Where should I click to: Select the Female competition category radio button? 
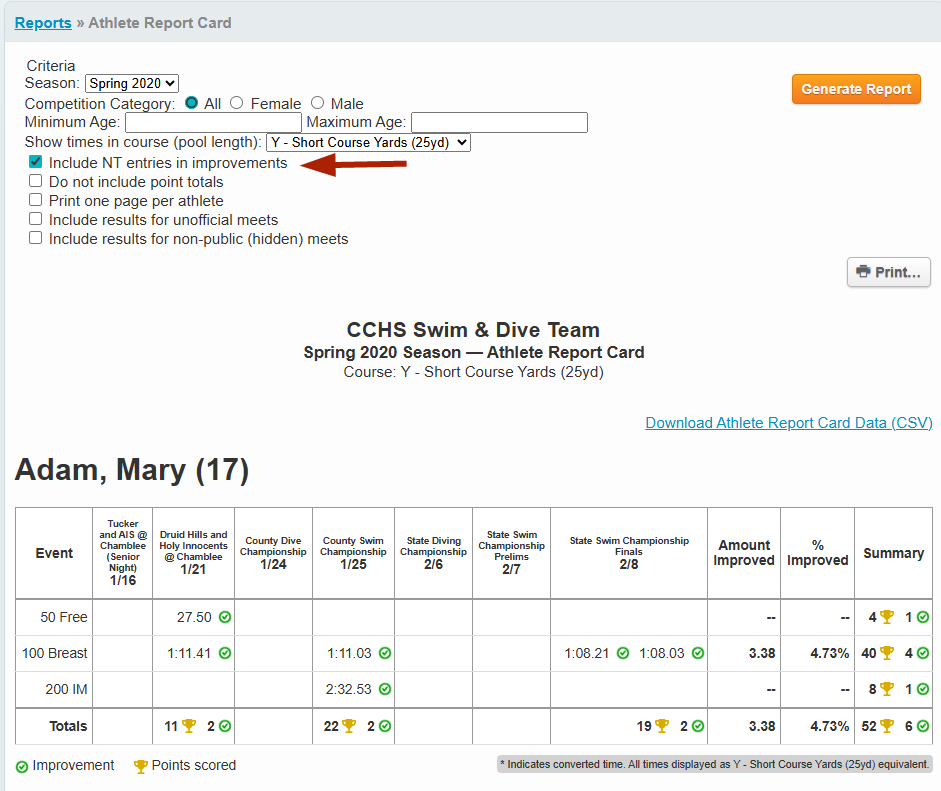[236, 103]
